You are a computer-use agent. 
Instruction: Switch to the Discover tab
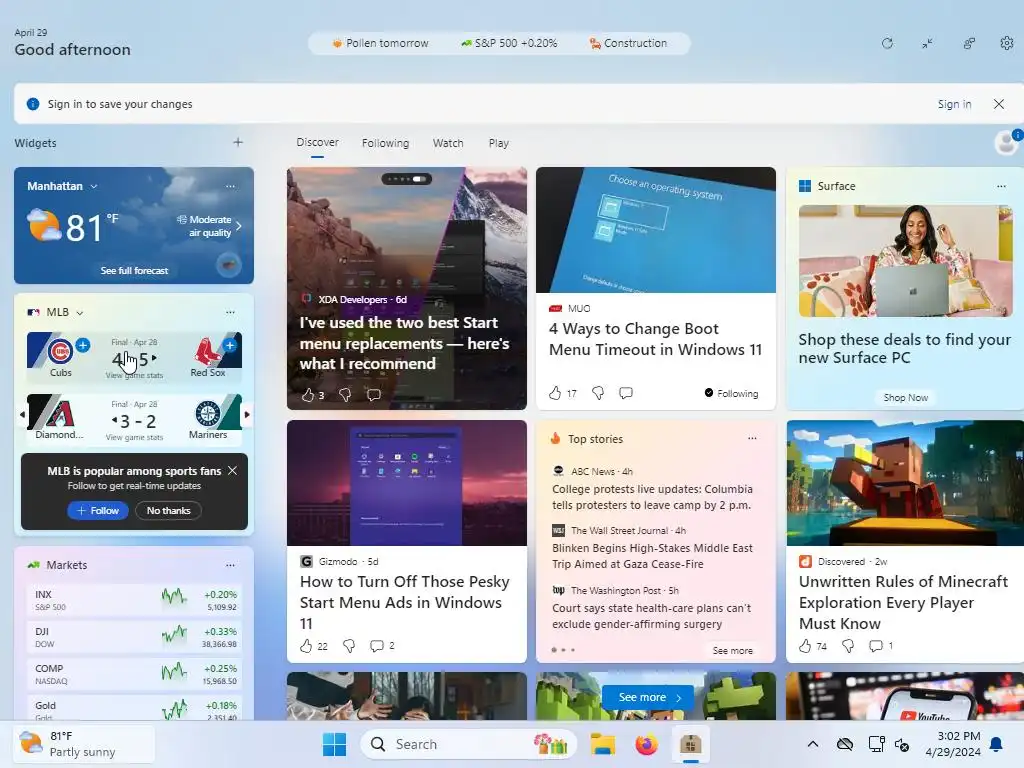click(x=317, y=142)
